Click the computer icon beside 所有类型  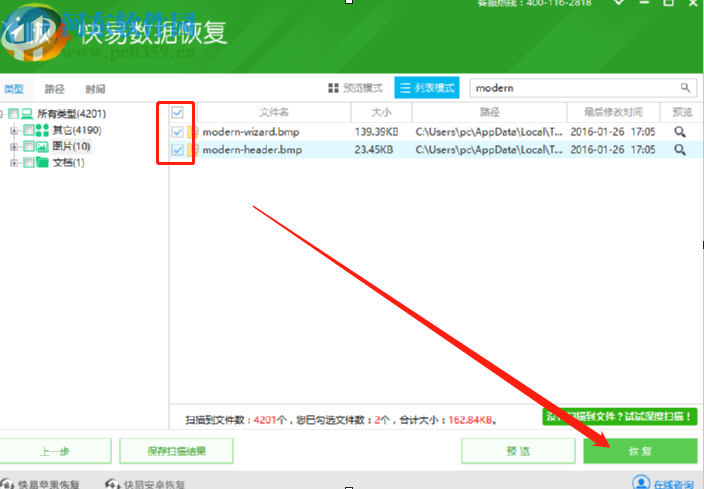click(x=27, y=114)
